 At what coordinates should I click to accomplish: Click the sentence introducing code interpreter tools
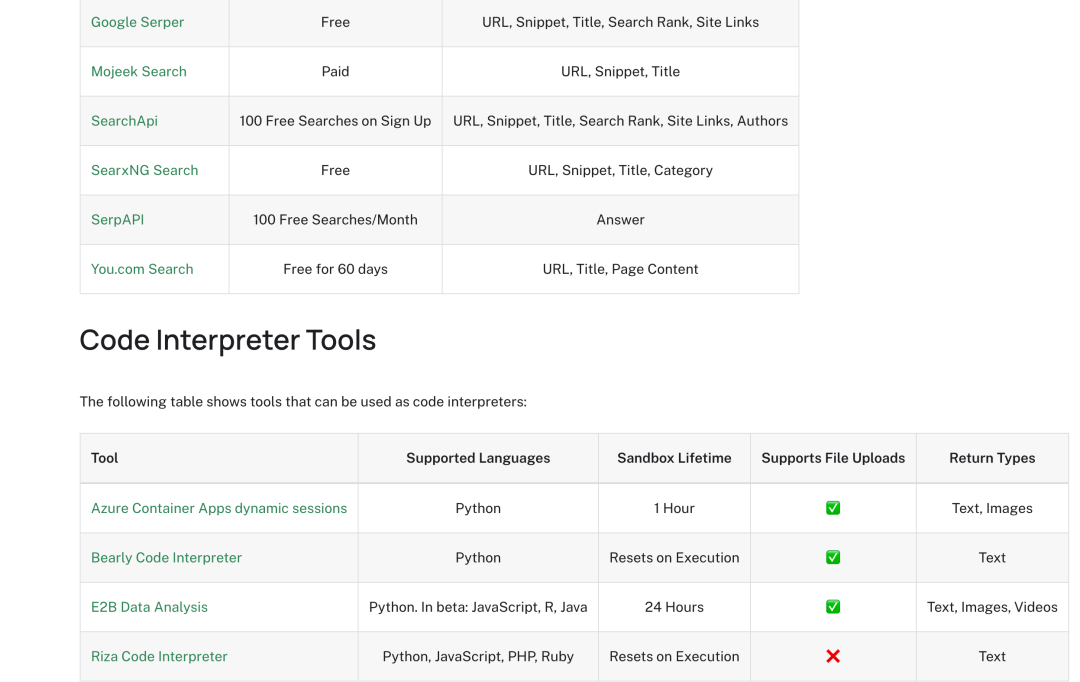(303, 402)
